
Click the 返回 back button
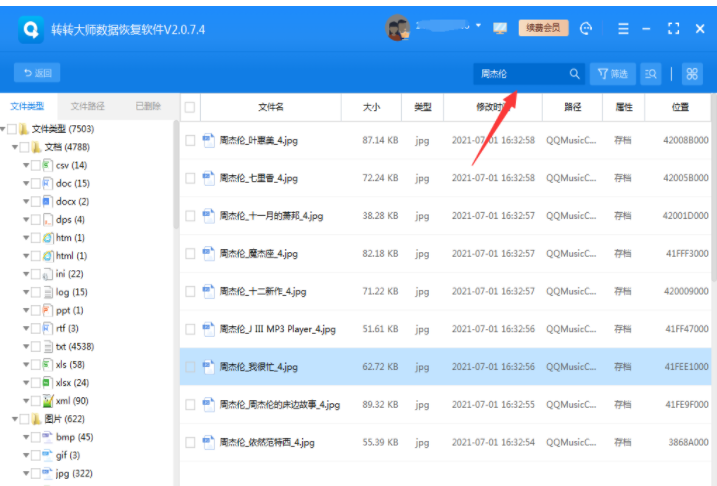tap(37, 73)
